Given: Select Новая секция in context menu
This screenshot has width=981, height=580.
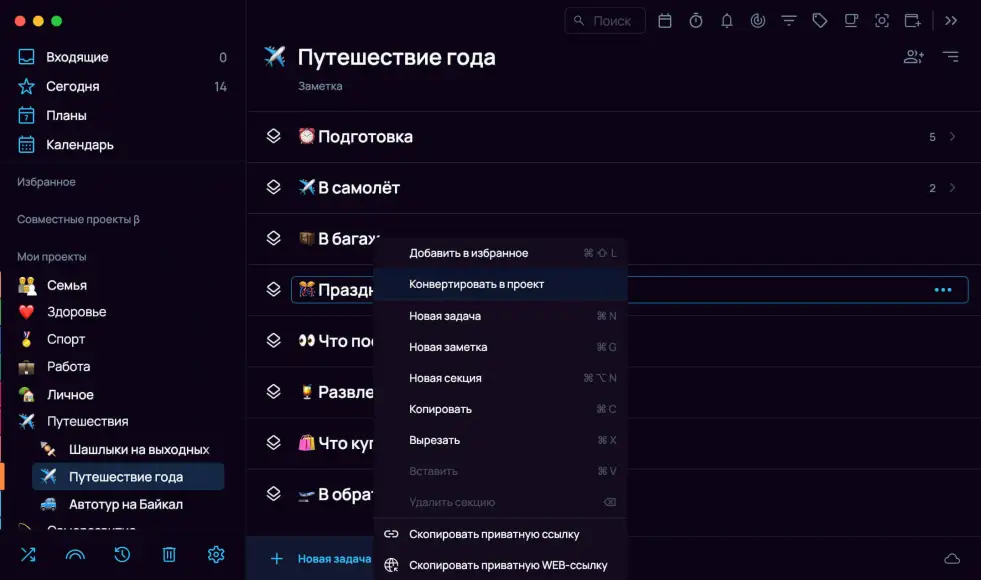Looking at the screenshot, I should [x=445, y=378].
